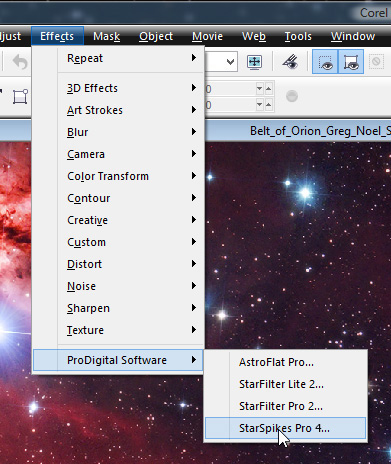Click the greyed-out dotted-square icon

click(x=376, y=62)
